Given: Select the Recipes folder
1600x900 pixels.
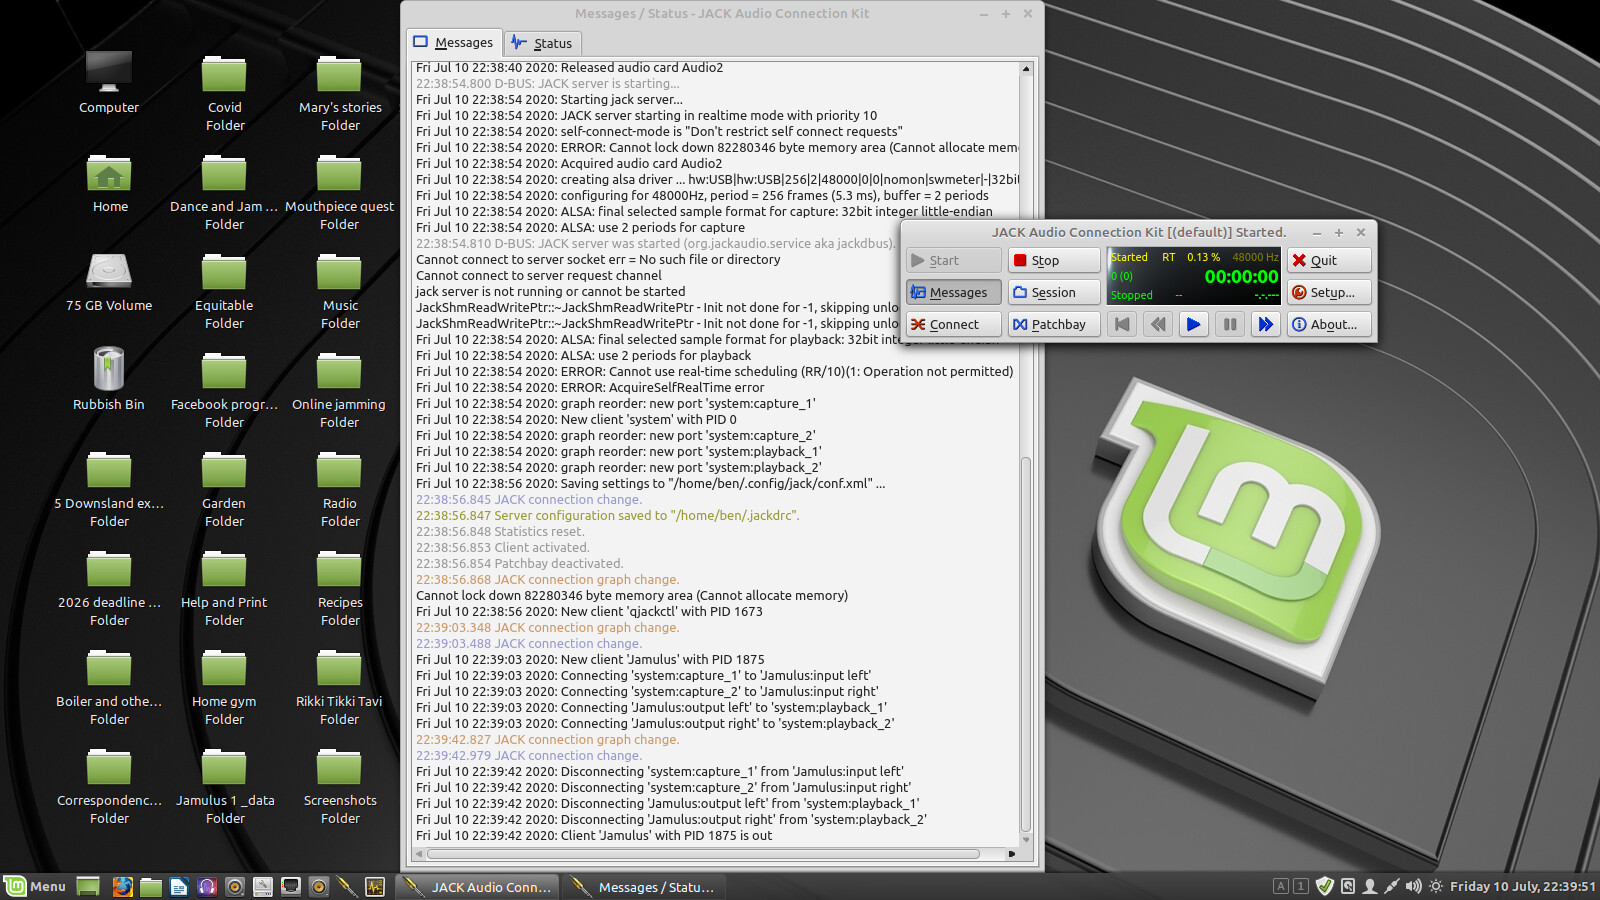Looking at the screenshot, I should coord(340,587).
